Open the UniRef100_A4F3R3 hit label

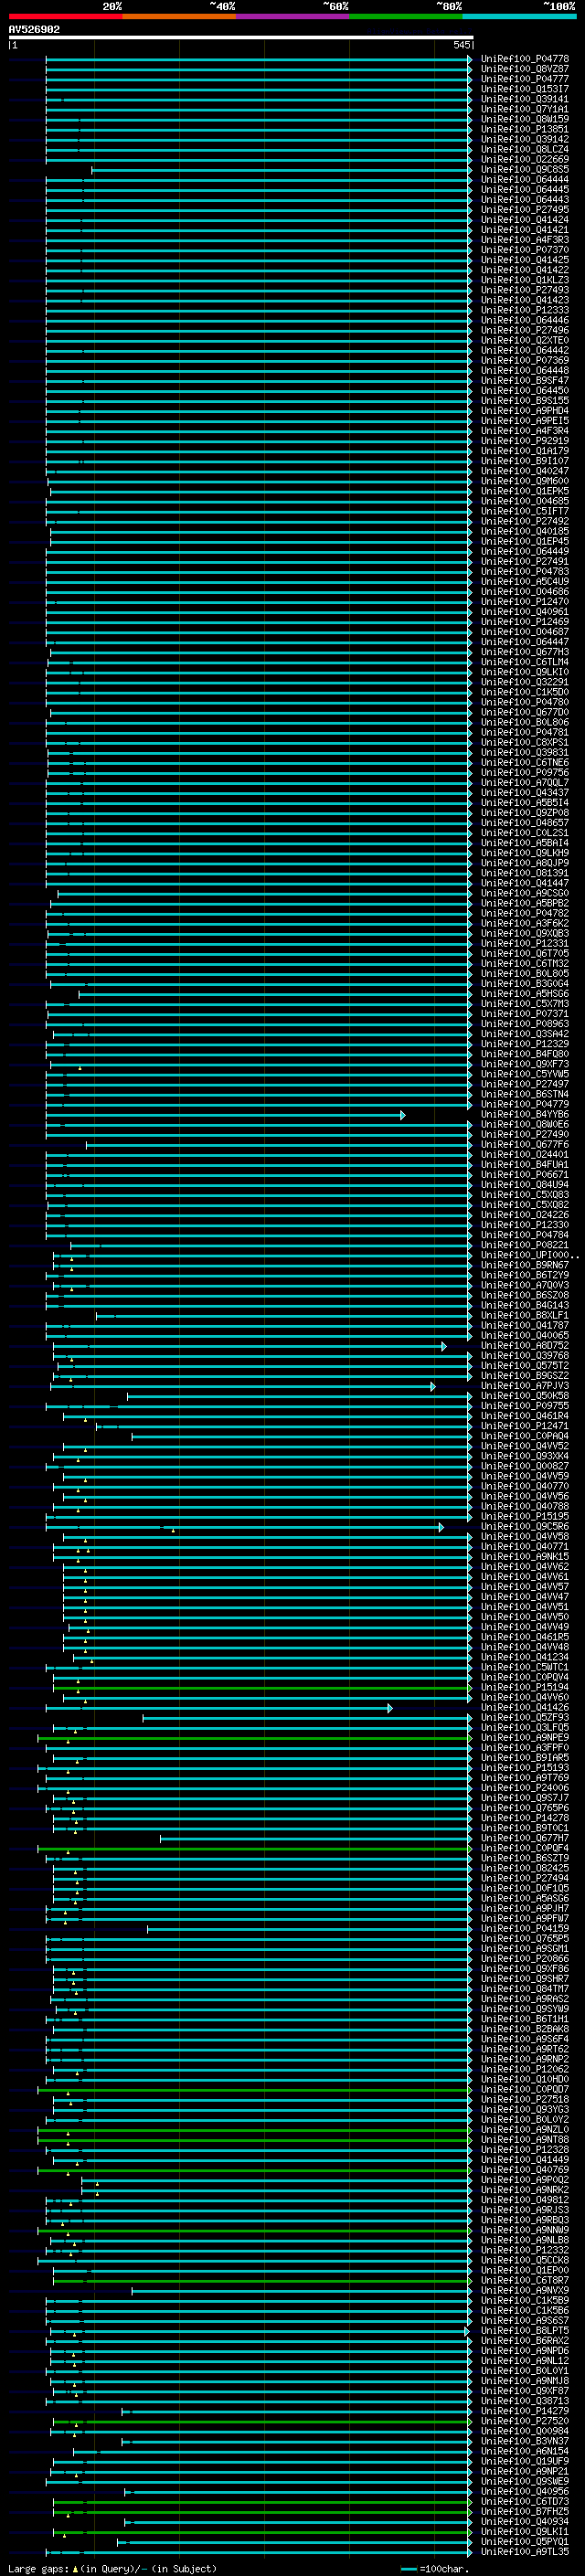point(524,240)
